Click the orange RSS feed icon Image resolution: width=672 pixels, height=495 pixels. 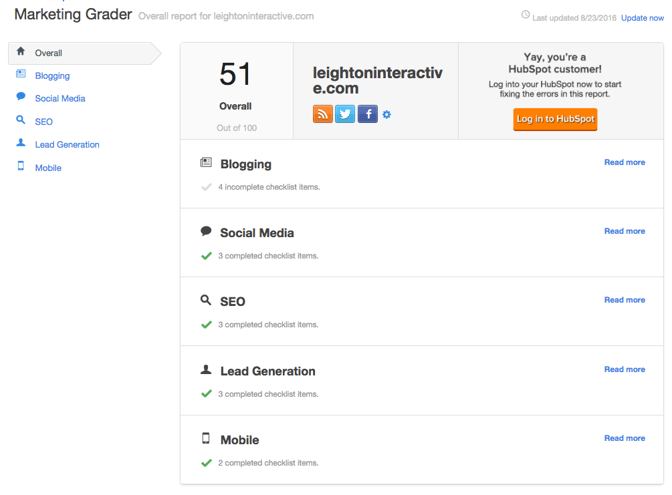pos(323,114)
